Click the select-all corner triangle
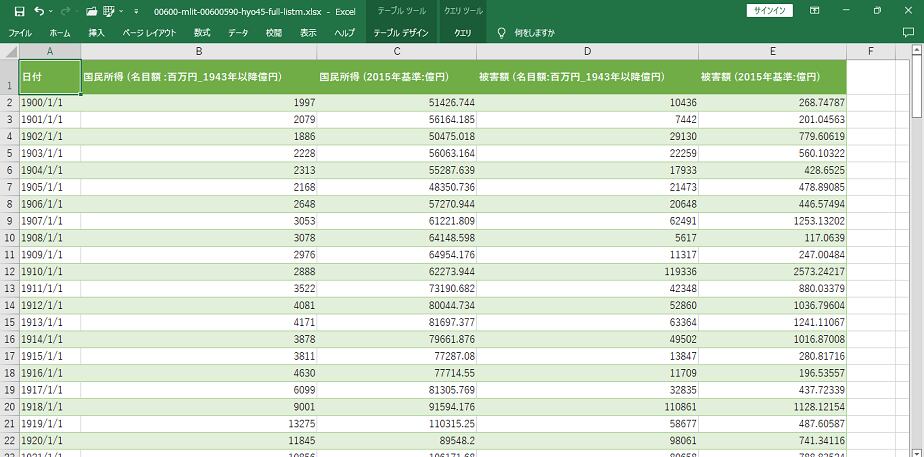 [x=9, y=51]
